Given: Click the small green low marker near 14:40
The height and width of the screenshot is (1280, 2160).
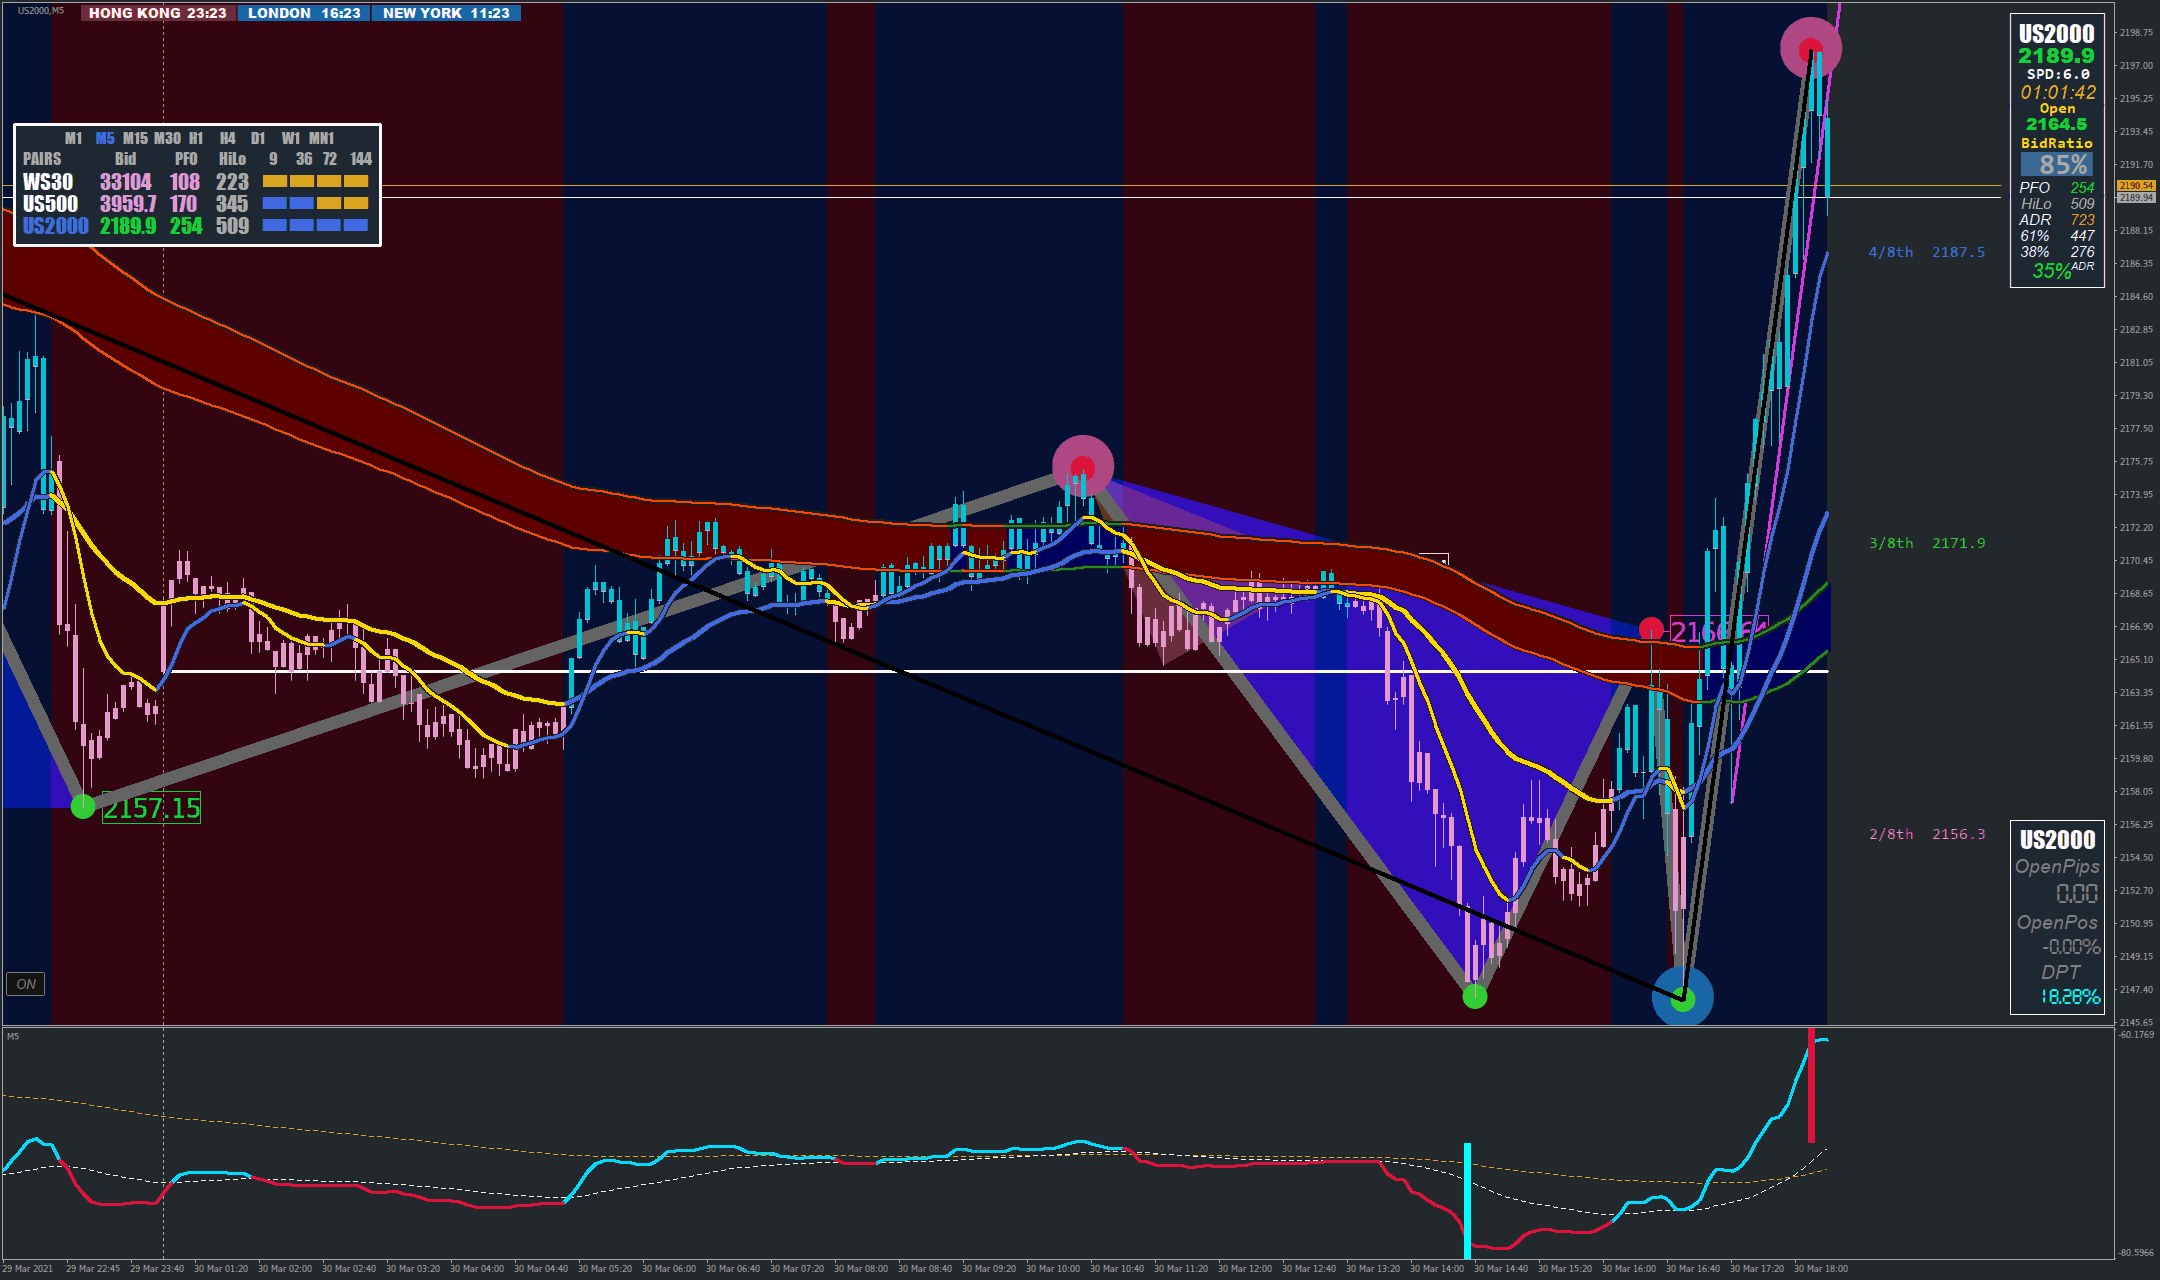Looking at the screenshot, I should (1475, 996).
